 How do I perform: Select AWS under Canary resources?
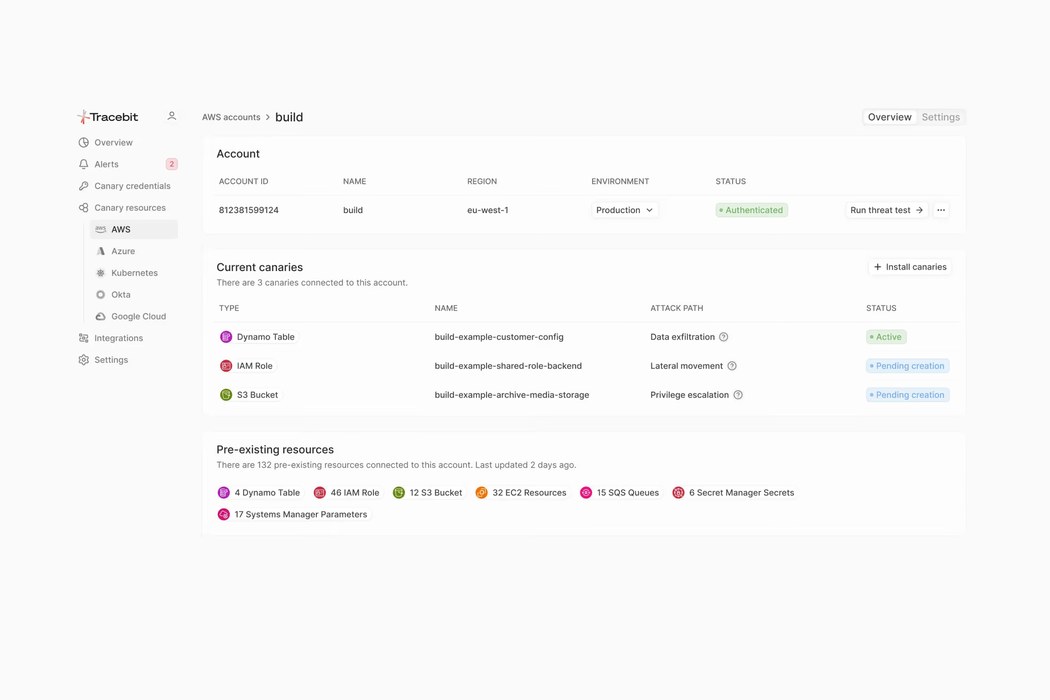134,229
